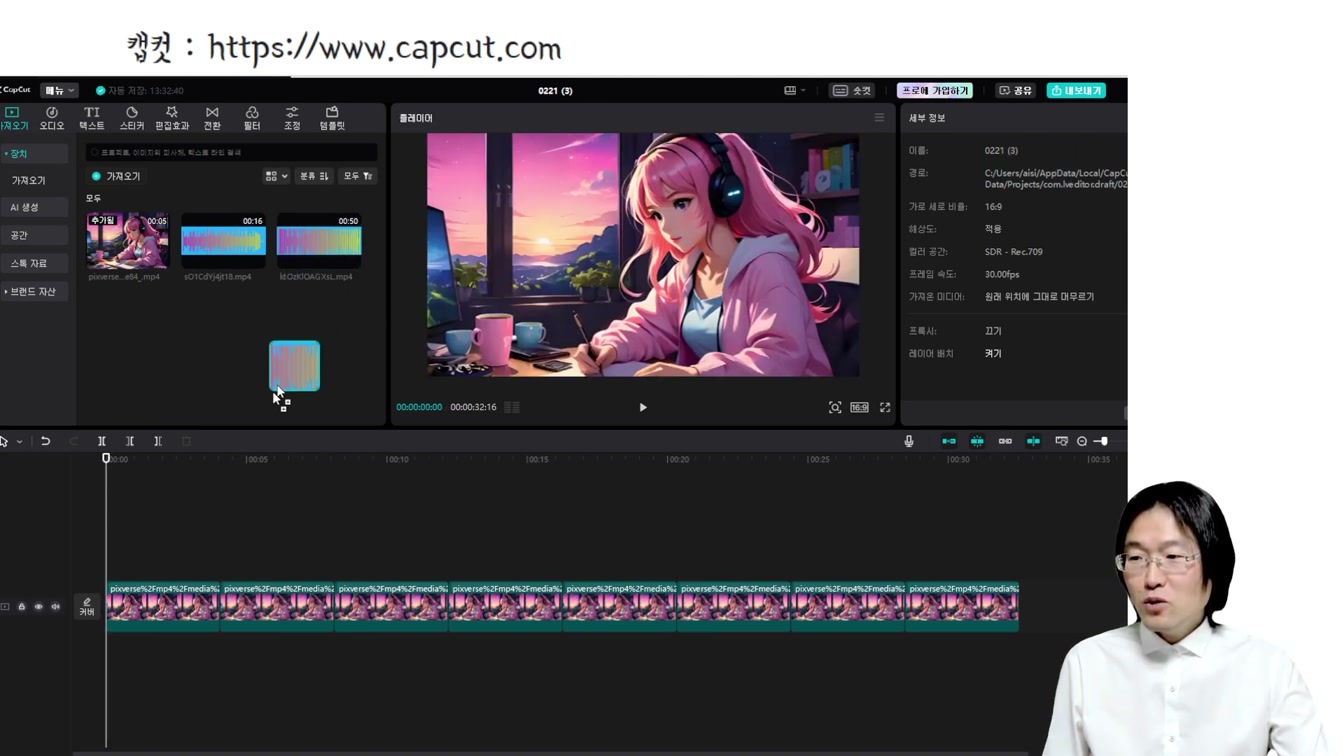Toggle main track magnet

(949, 441)
